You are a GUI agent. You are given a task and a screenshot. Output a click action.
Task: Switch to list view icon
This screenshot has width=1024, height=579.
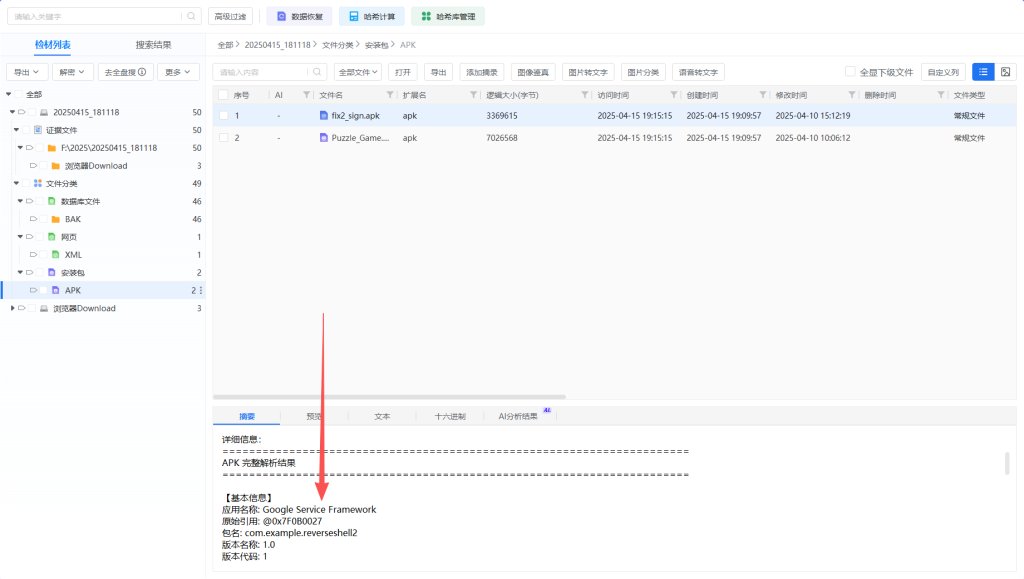(x=983, y=72)
